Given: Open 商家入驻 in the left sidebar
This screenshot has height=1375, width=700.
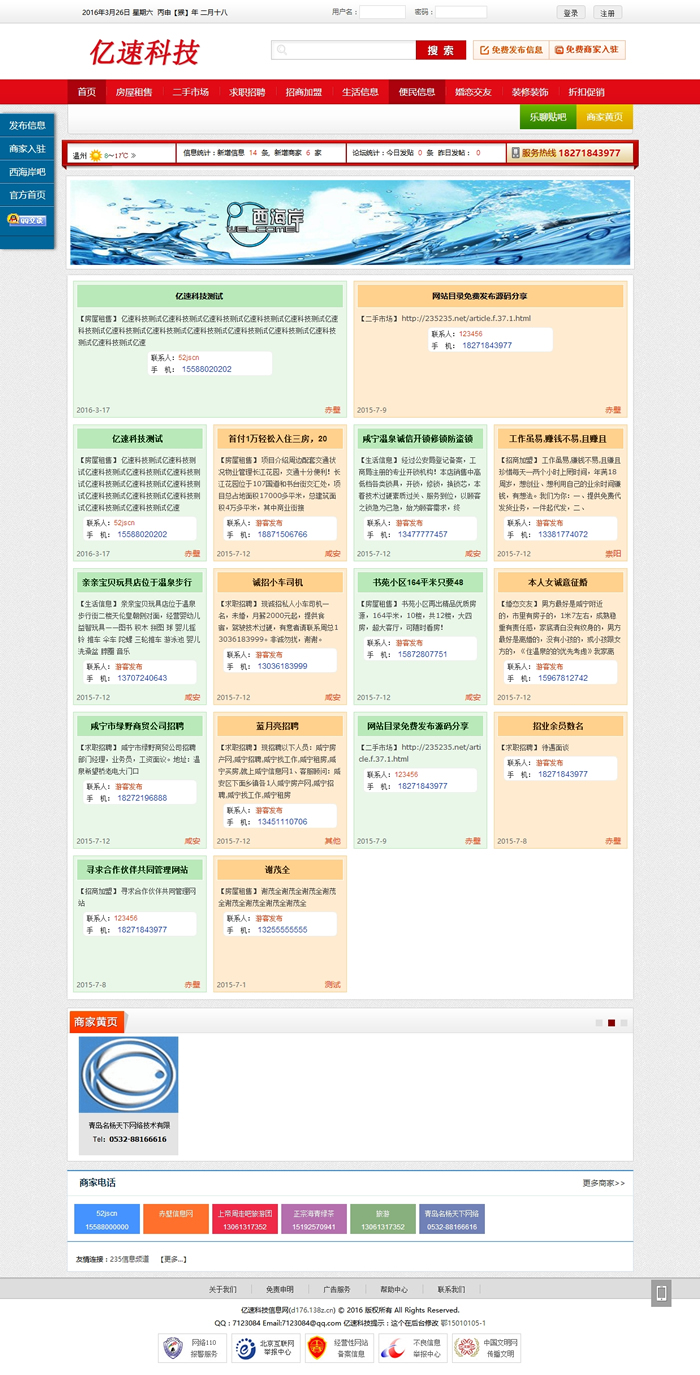Looking at the screenshot, I should pos(27,149).
